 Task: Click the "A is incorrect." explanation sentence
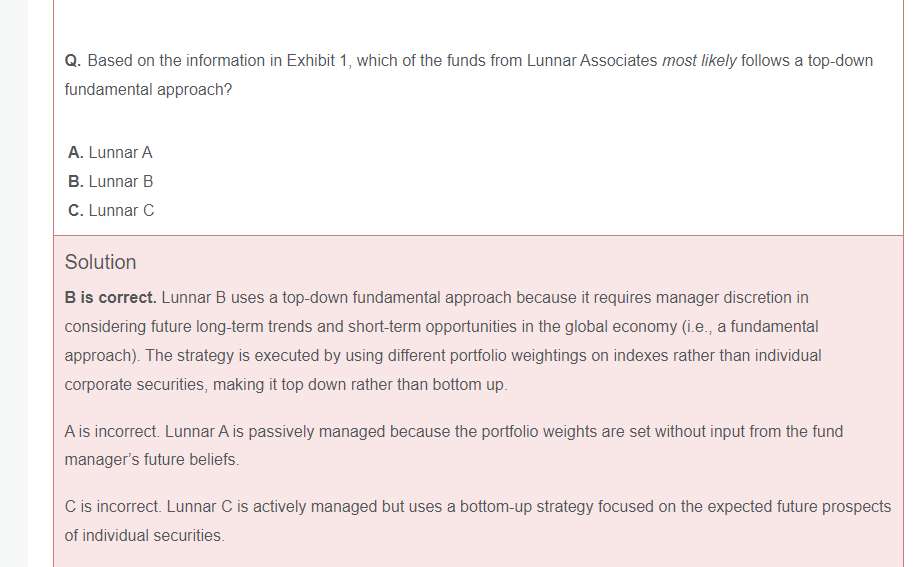[x=111, y=432]
